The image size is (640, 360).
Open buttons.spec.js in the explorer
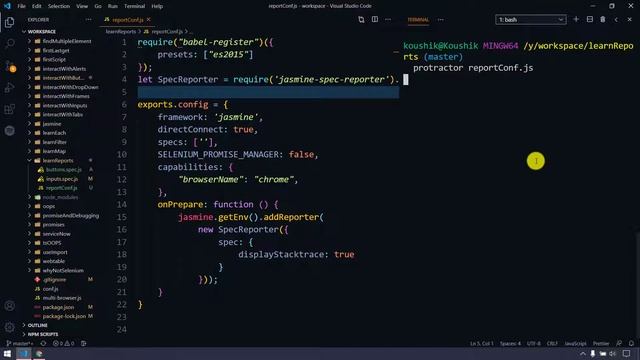pyautogui.click(x=64, y=169)
